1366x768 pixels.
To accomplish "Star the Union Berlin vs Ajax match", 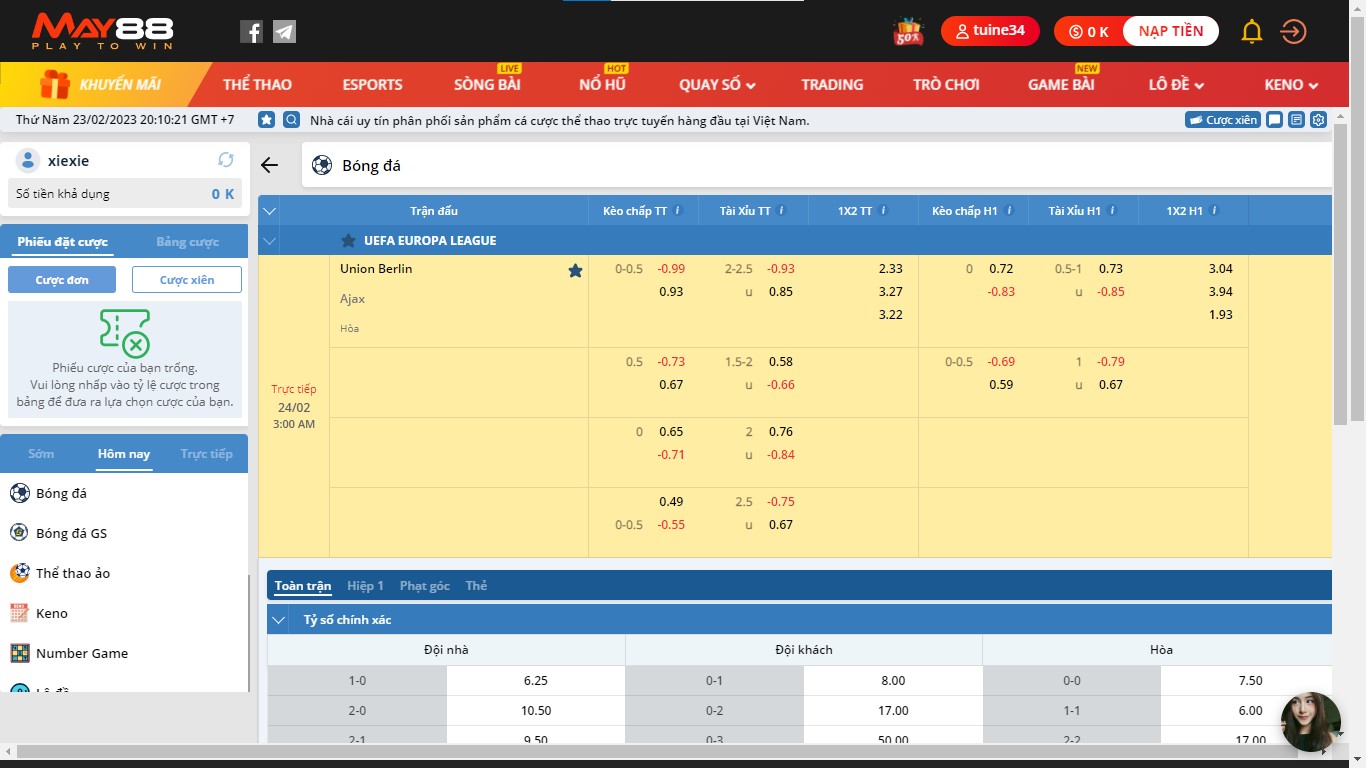I will click(575, 270).
